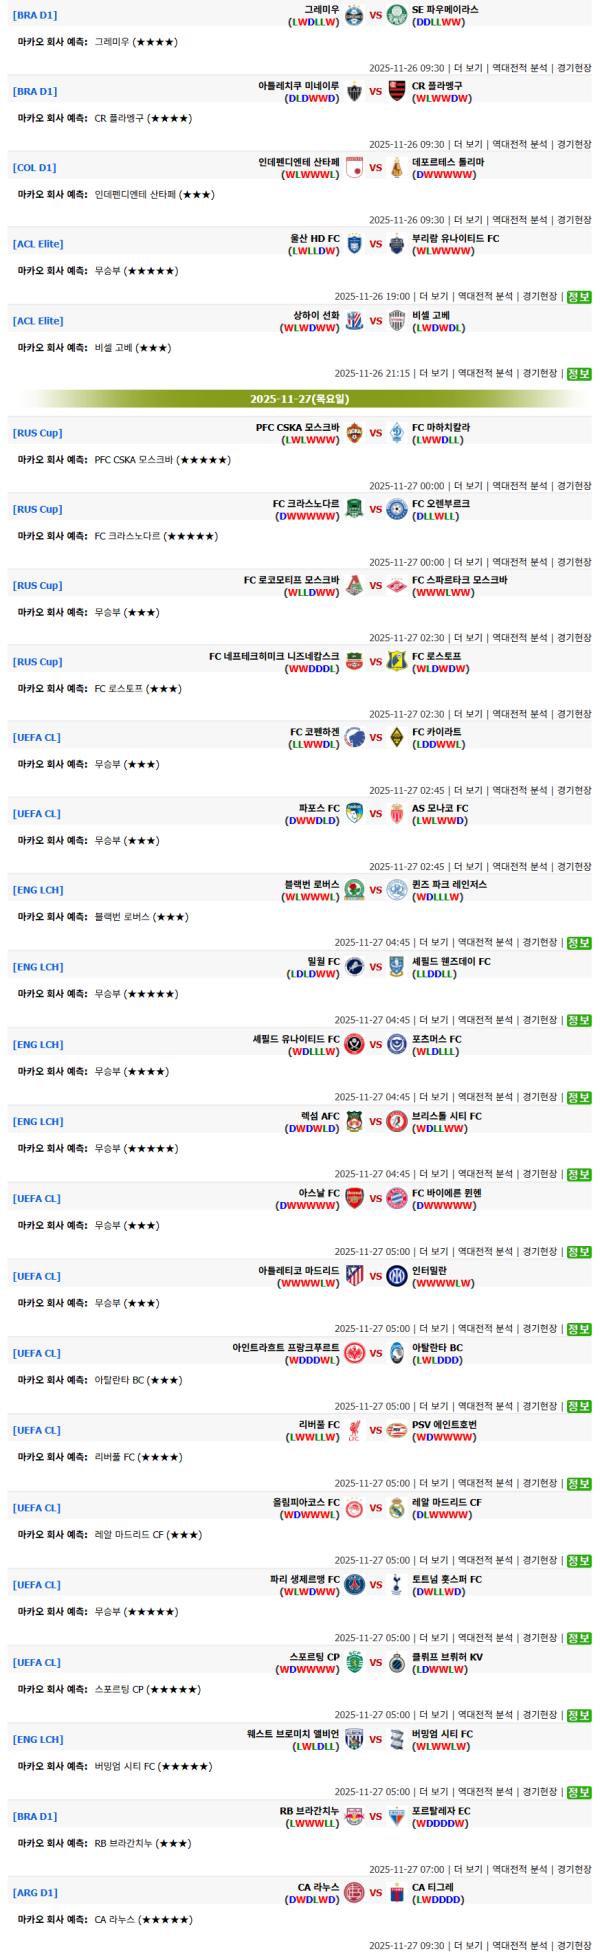Viewport: 600px width, 1956px height.
Task: Click the Liverpool FC crest icon
Action: 354,1430
